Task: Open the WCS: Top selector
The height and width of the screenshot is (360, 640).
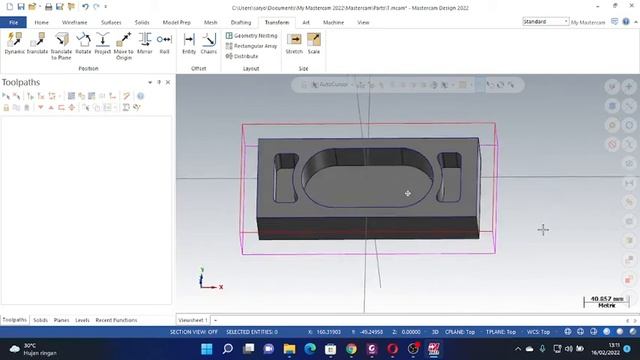Action: pyautogui.click(x=538, y=332)
